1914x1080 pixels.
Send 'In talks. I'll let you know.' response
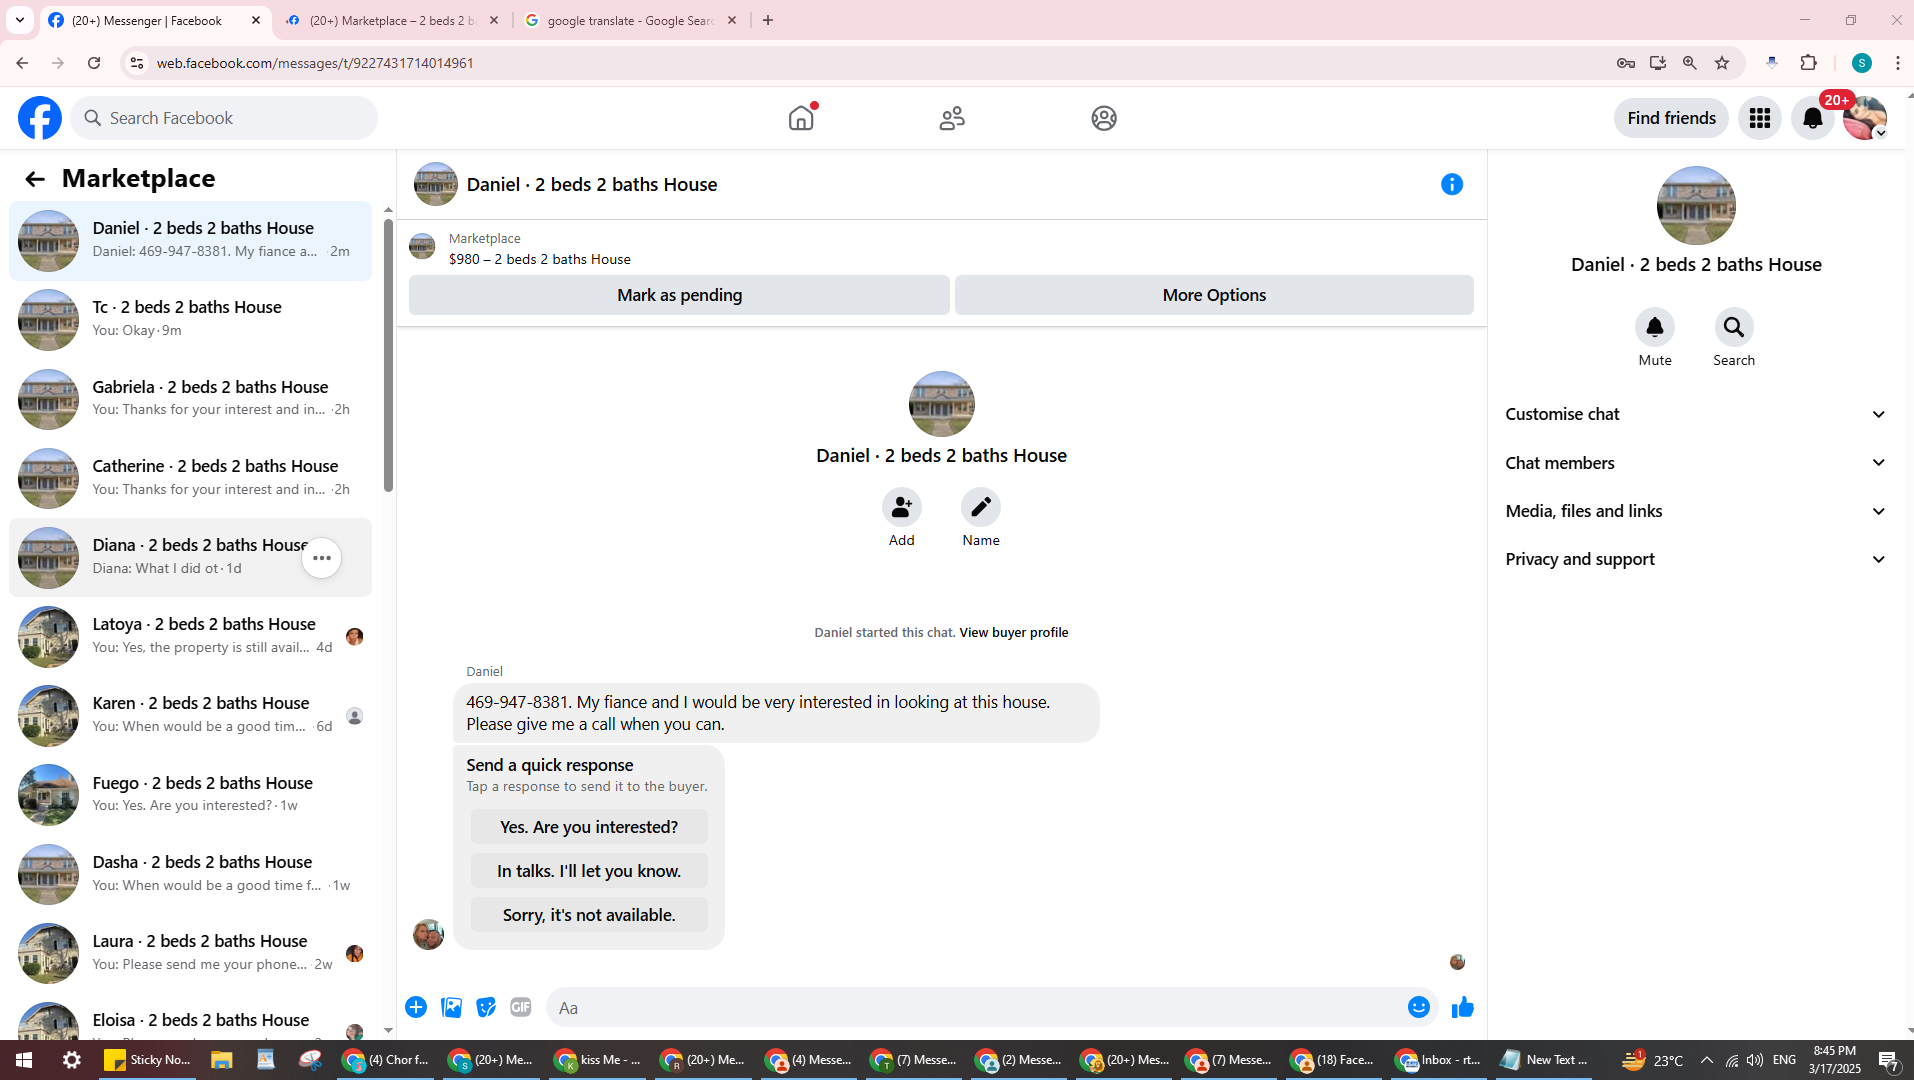589,871
